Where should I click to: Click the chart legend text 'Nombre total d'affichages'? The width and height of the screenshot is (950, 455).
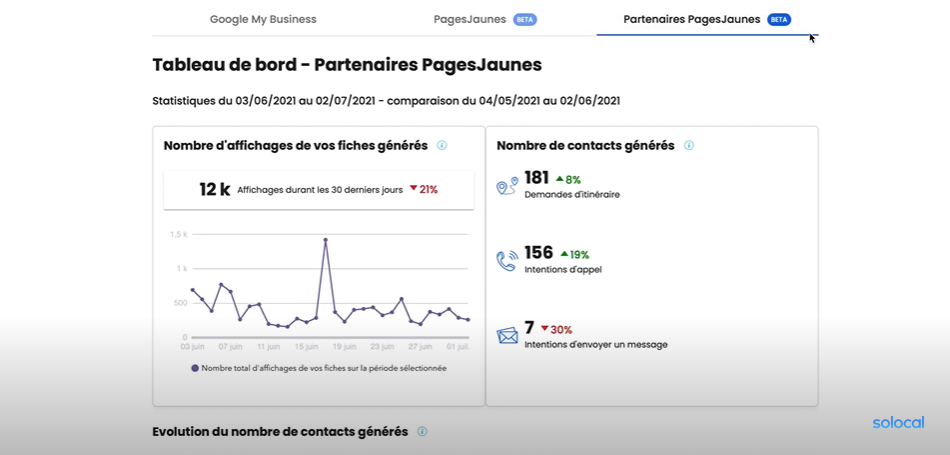[324, 368]
